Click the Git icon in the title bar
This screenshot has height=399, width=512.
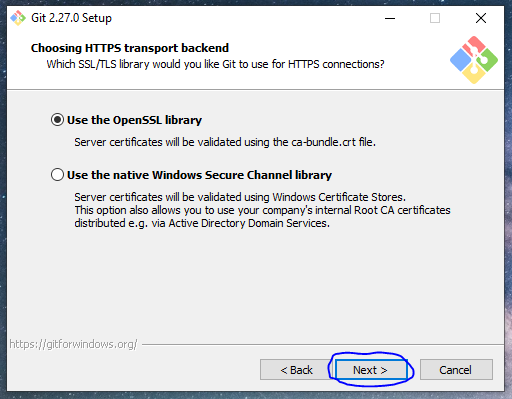coord(18,18)
